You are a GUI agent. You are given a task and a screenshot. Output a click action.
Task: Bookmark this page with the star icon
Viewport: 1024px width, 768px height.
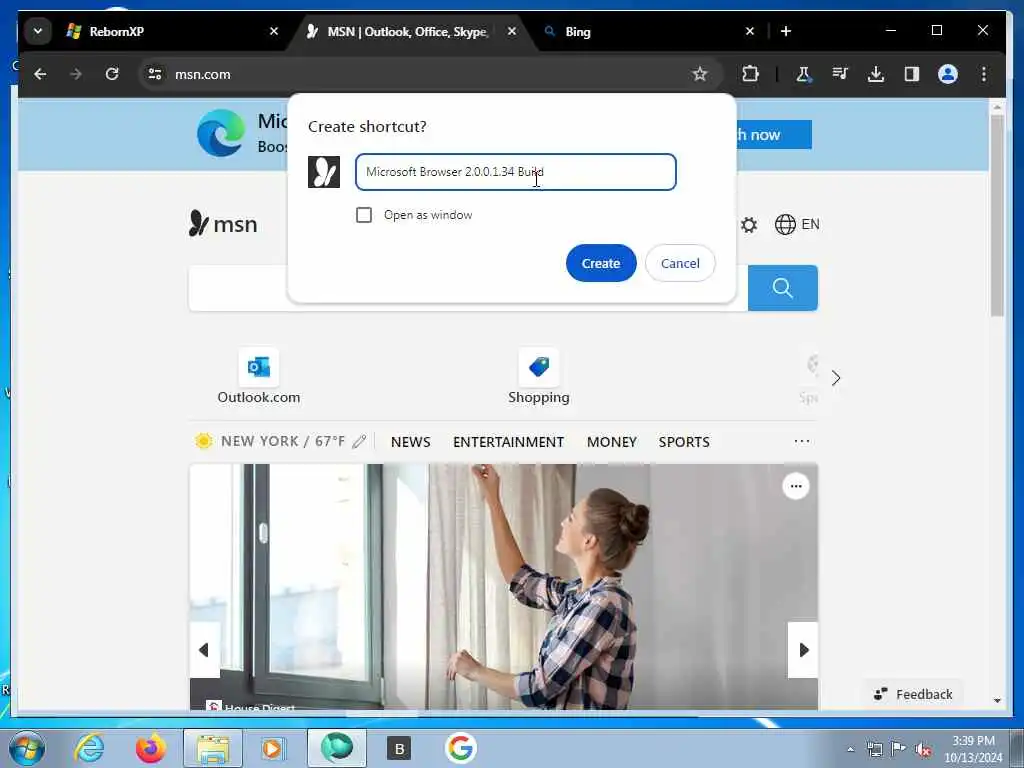(x=700, y=74)
